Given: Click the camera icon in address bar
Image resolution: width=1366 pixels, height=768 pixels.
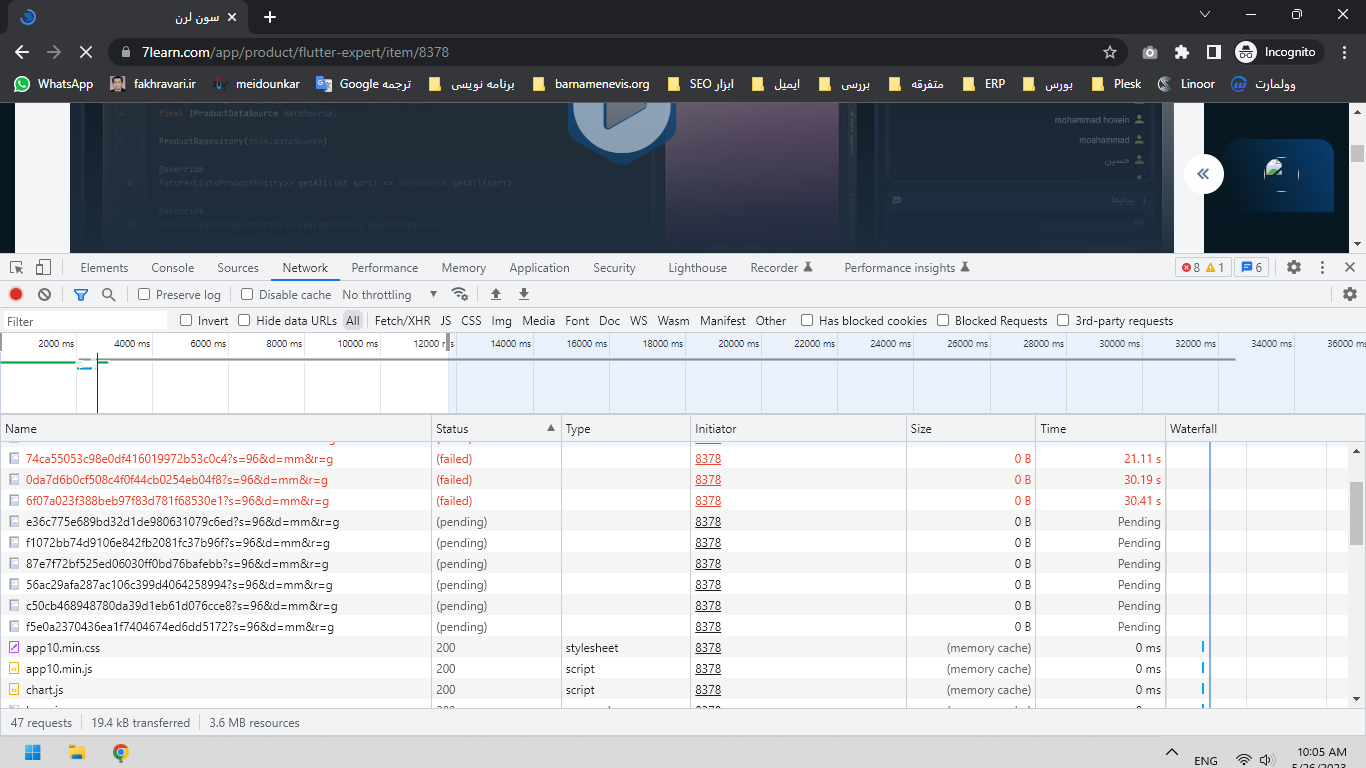Looking at the screenshot, I should pos(1150,52).
